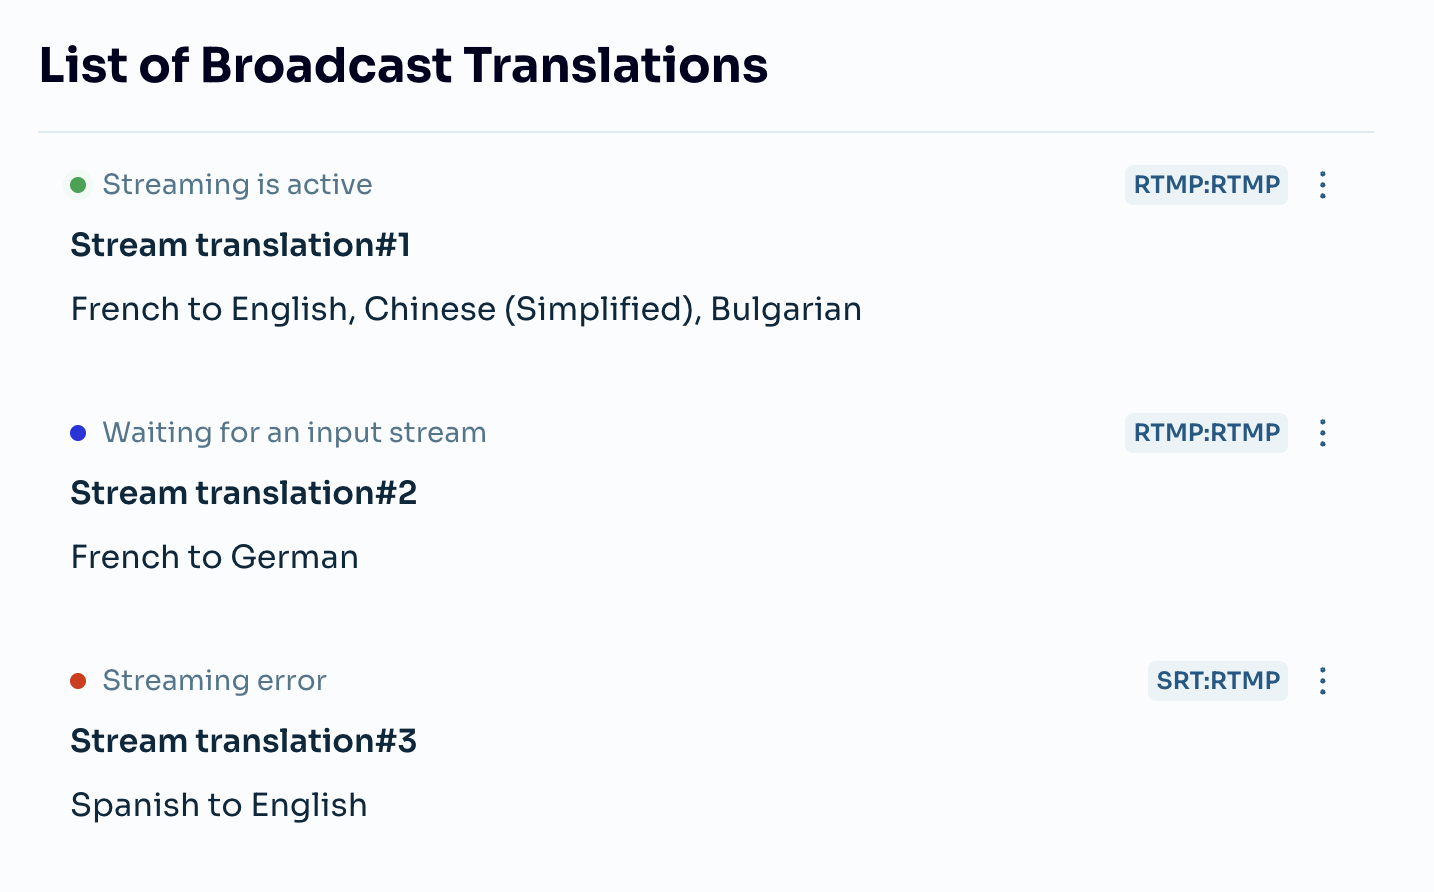The width and height of the screenshot is (1434, 892).
Task: Click the green Streaming is active status dot
Action: point(78,185)
